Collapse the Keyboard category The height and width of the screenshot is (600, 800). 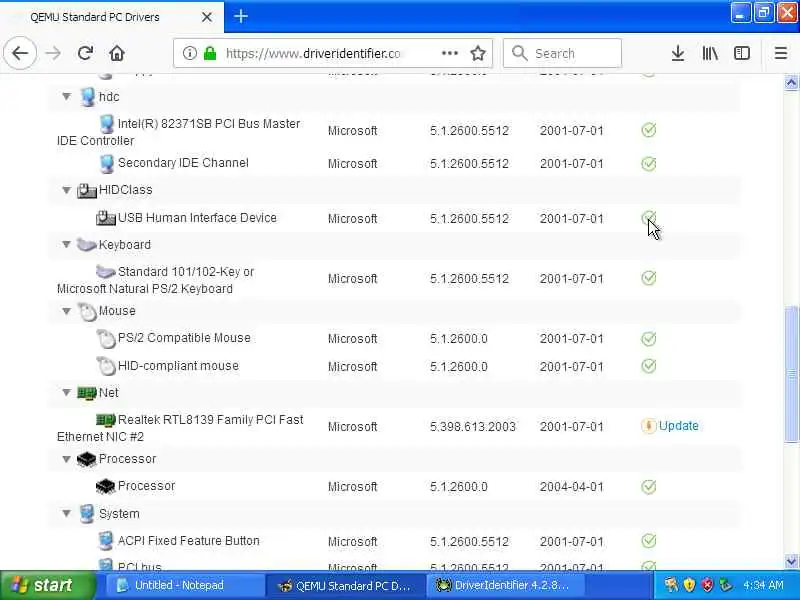coord(66,244)
